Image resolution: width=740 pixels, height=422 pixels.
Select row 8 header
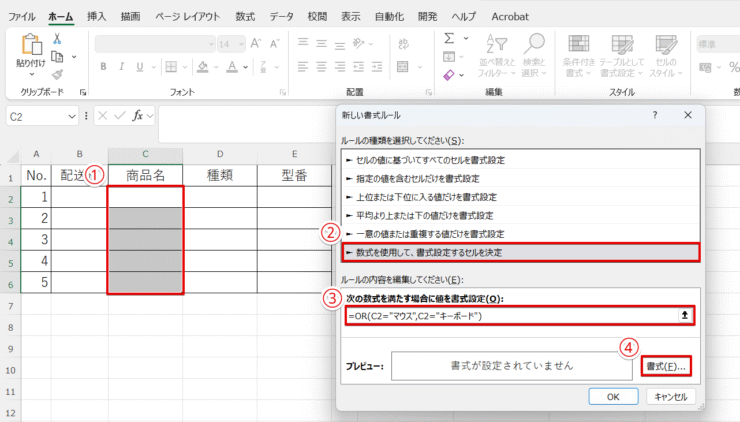(x=10, y=327)
